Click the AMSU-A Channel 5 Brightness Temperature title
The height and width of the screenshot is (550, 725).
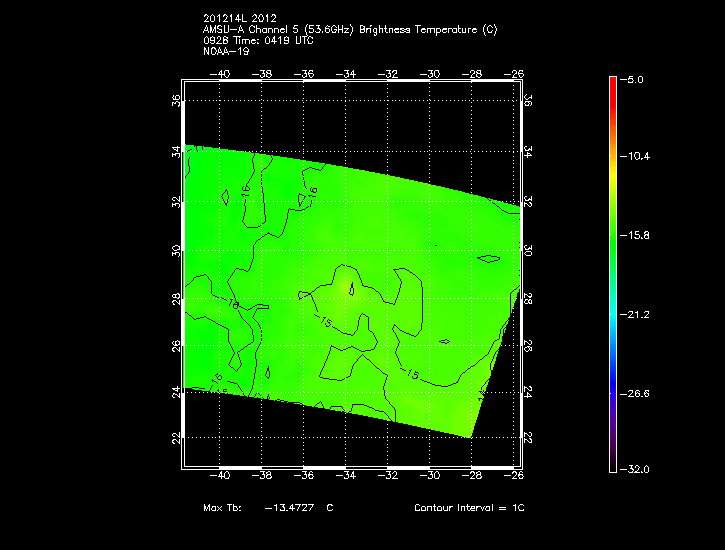[x=349, y=29]
